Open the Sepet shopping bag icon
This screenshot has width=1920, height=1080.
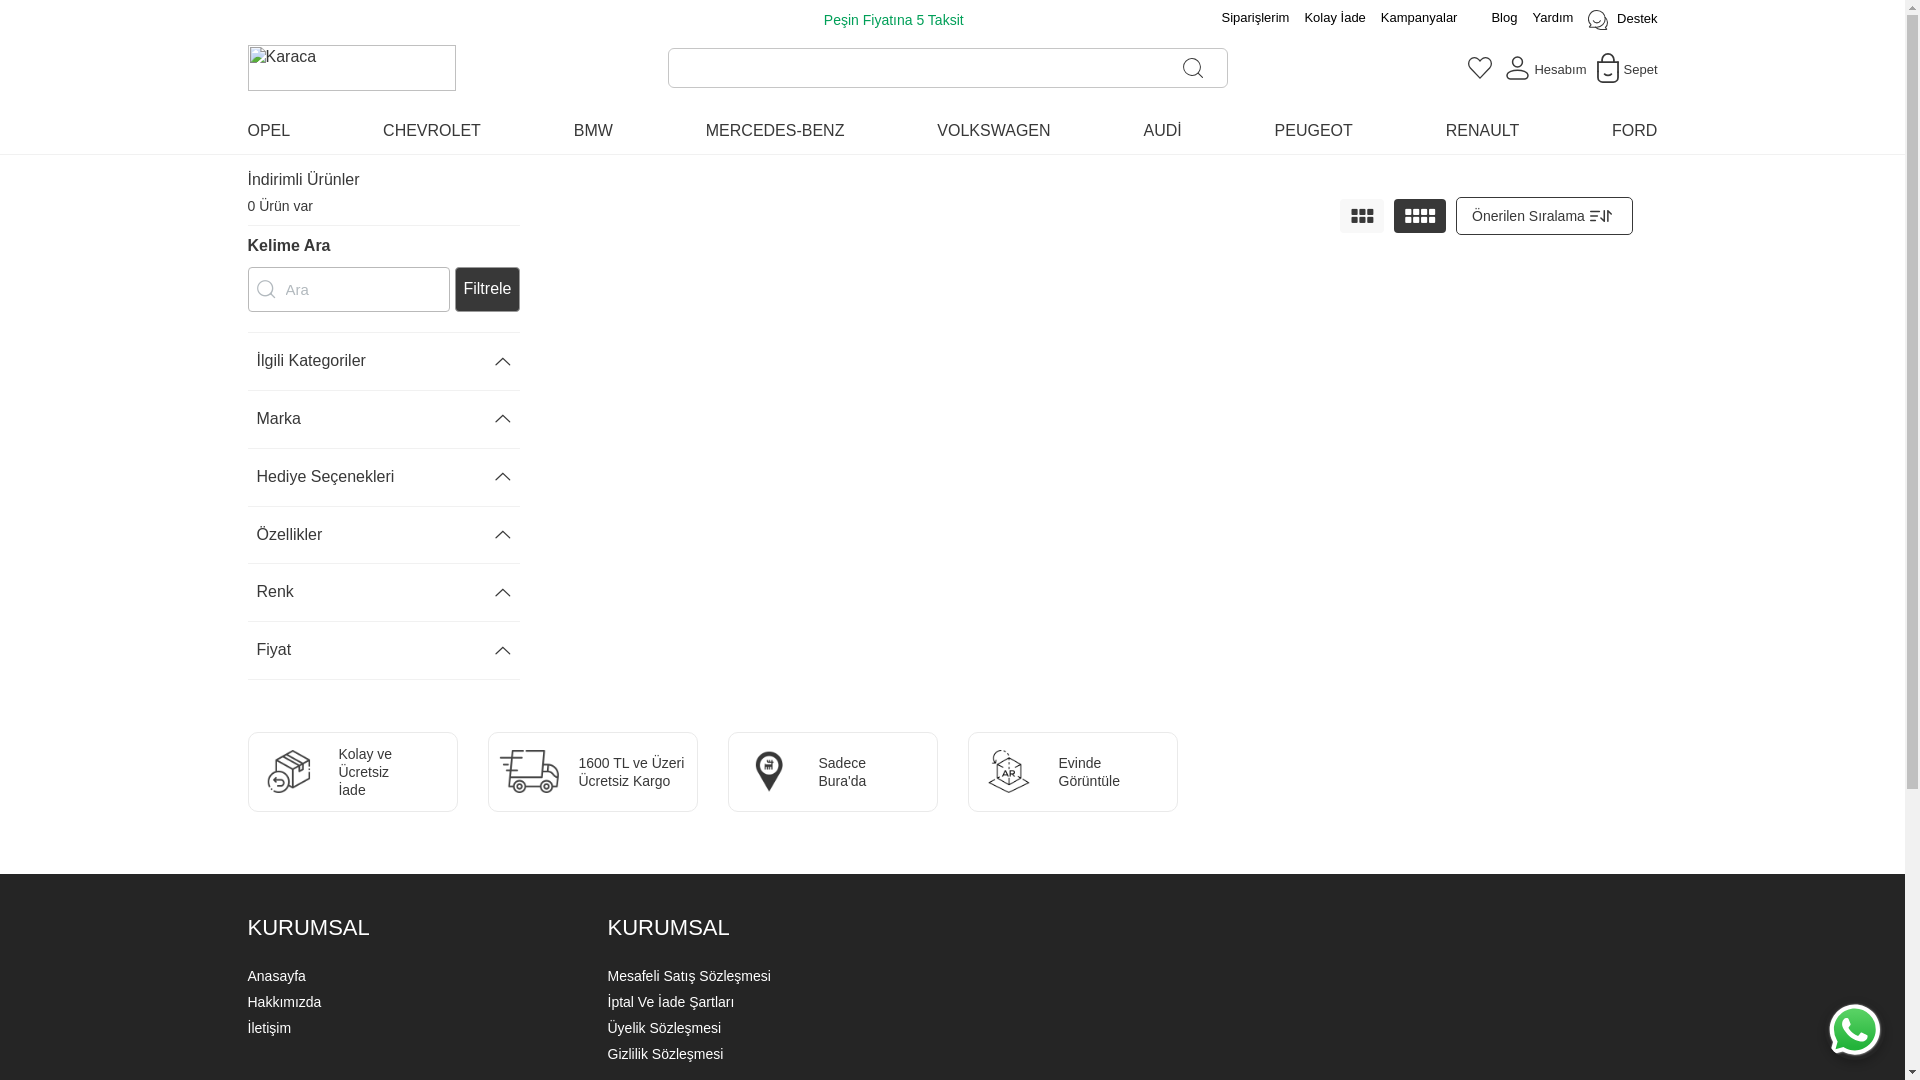[x=1607, y=68]
